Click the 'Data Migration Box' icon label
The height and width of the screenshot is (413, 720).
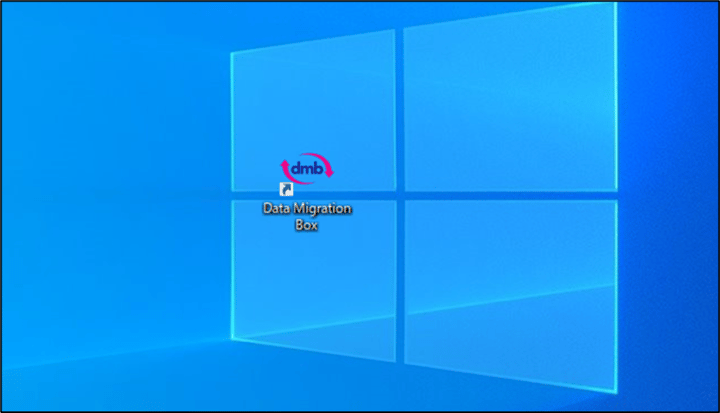point(307,216)
